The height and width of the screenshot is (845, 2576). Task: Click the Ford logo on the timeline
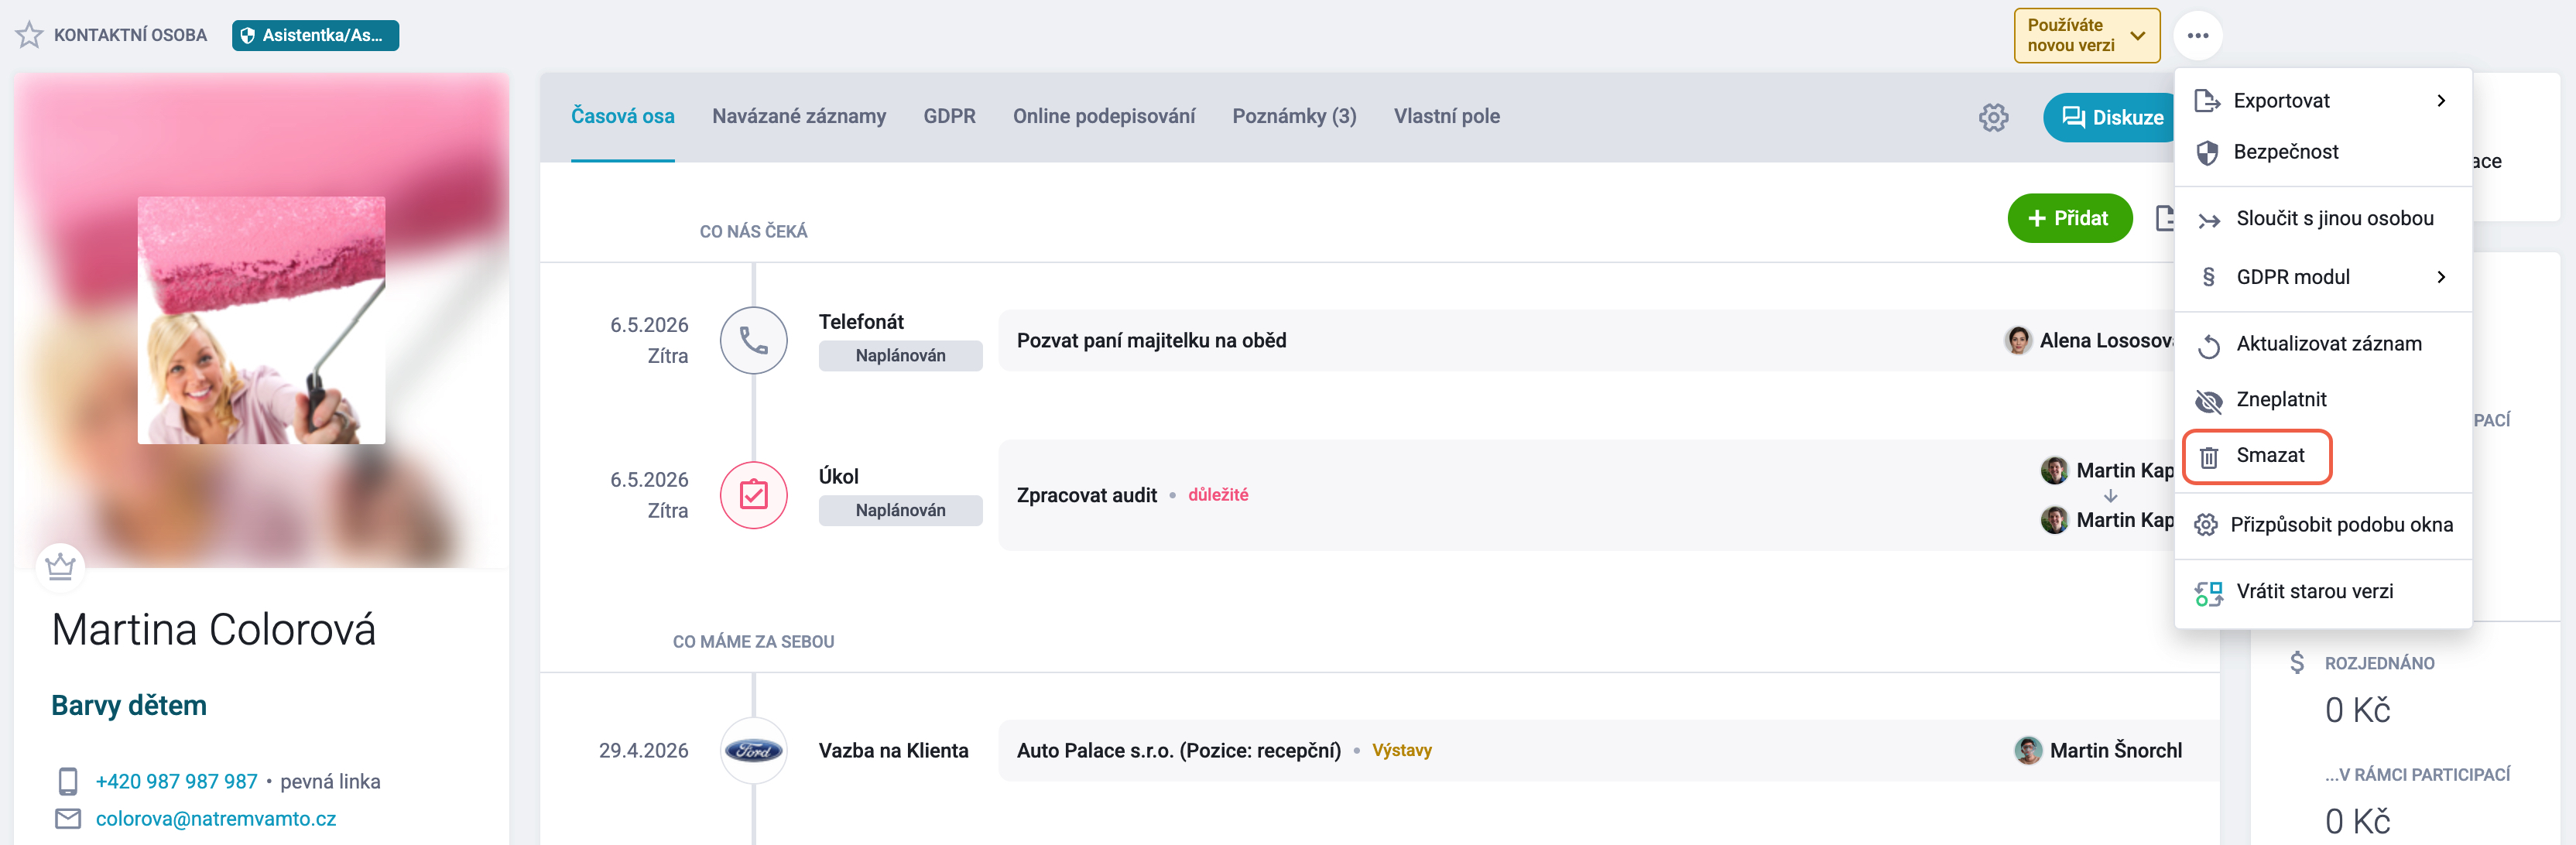point(753,750)
